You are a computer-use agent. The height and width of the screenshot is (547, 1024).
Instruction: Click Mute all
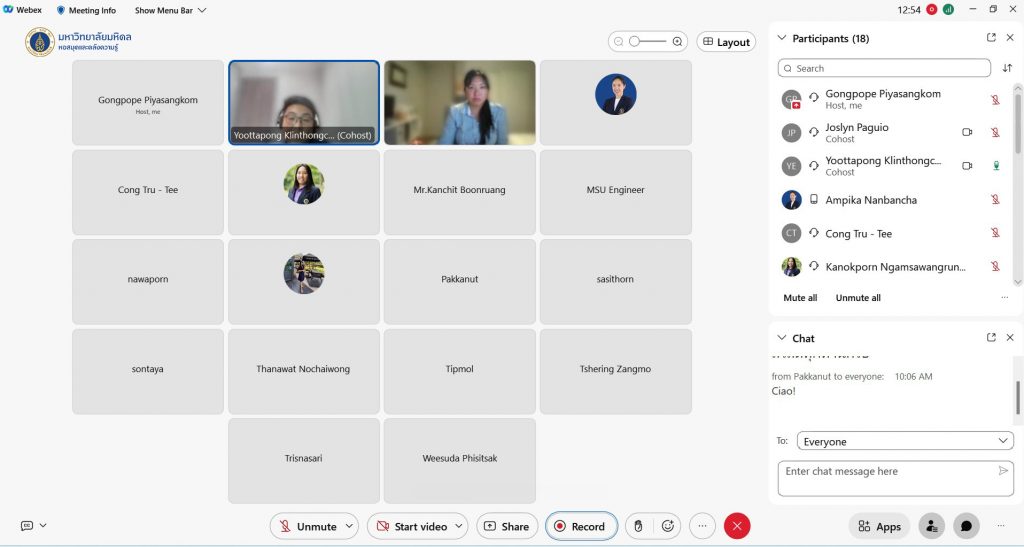click(x=800, y=298)
